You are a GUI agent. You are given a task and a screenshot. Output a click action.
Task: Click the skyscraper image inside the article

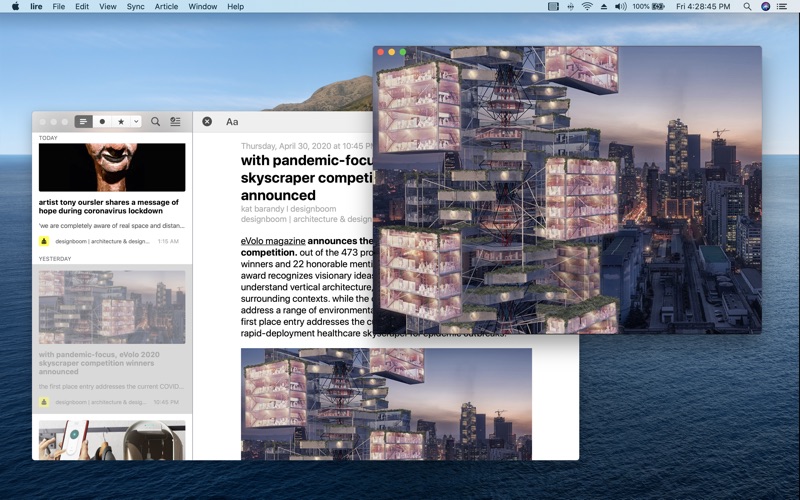coord(386,403)
